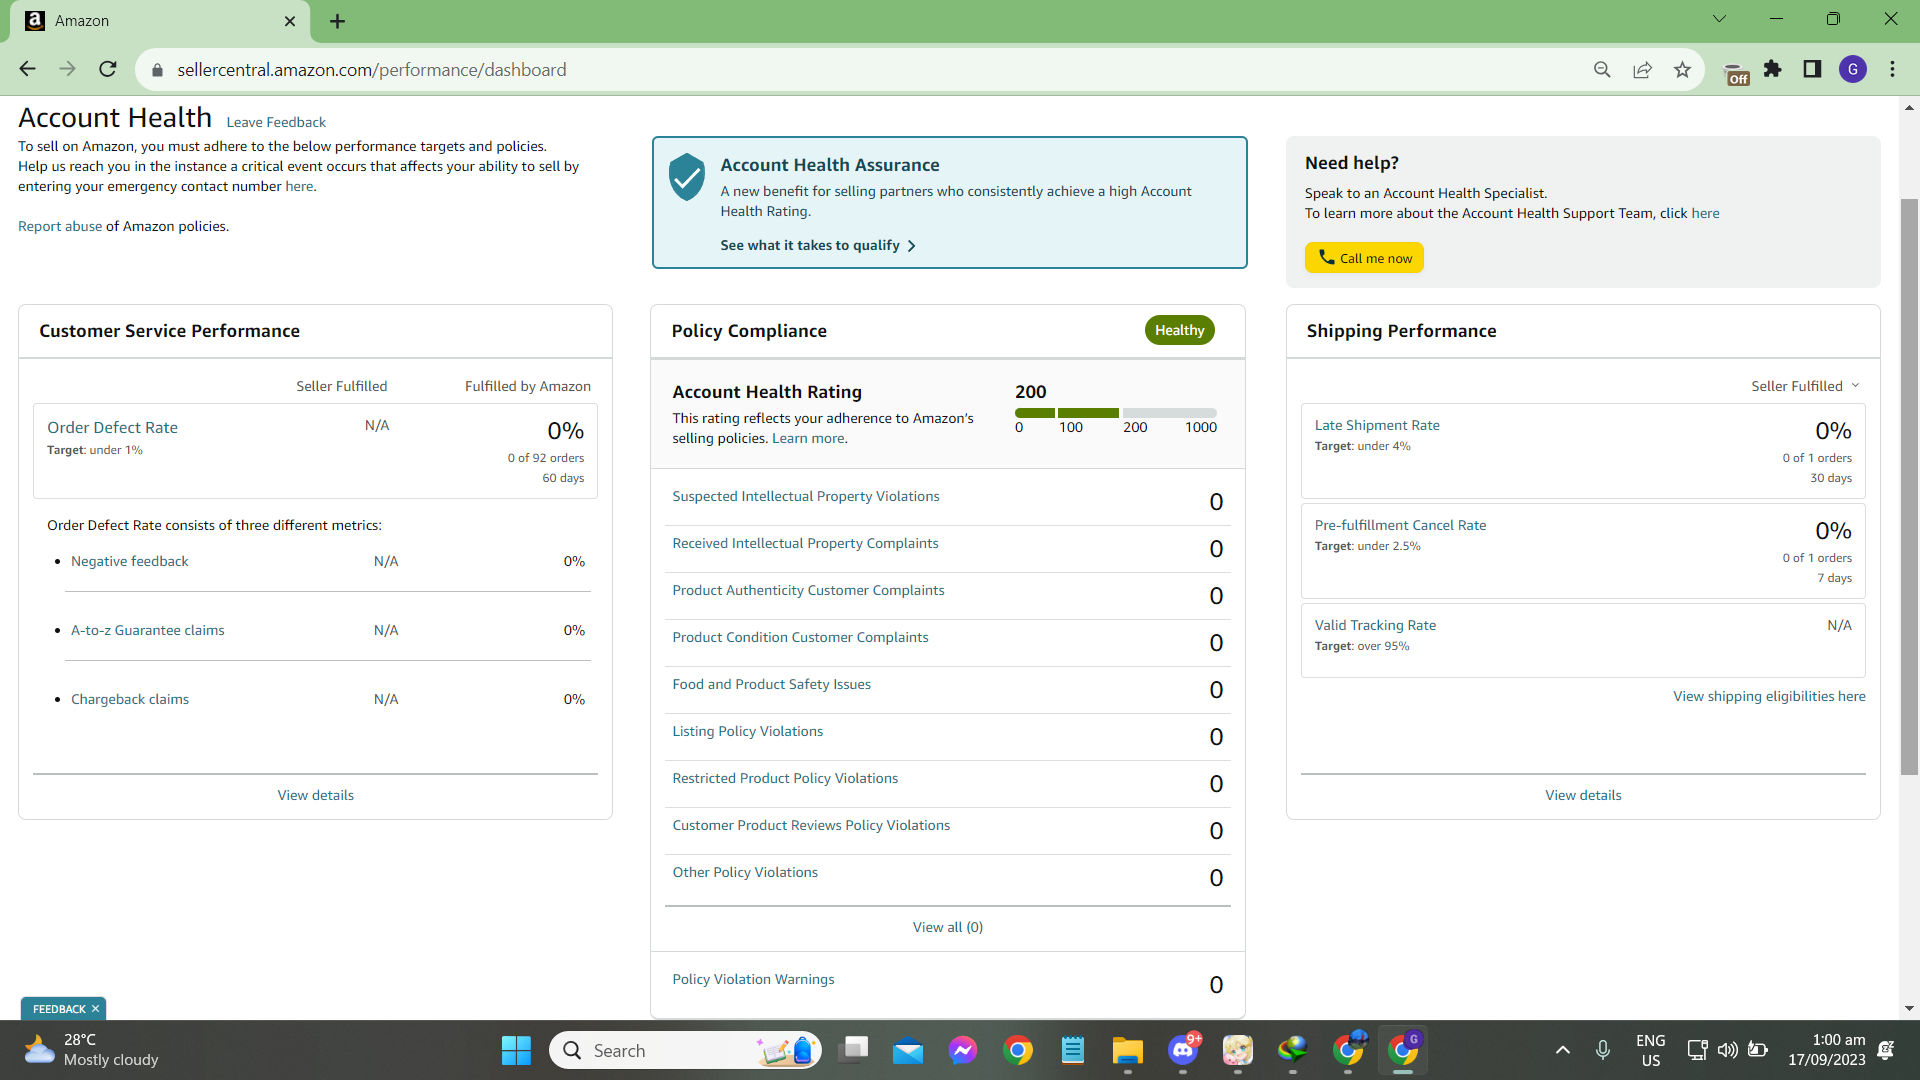Click 'here' for the Account Health Support Team
Viewport: 1920px width, 1080px height.
(x=1705, y=213)
